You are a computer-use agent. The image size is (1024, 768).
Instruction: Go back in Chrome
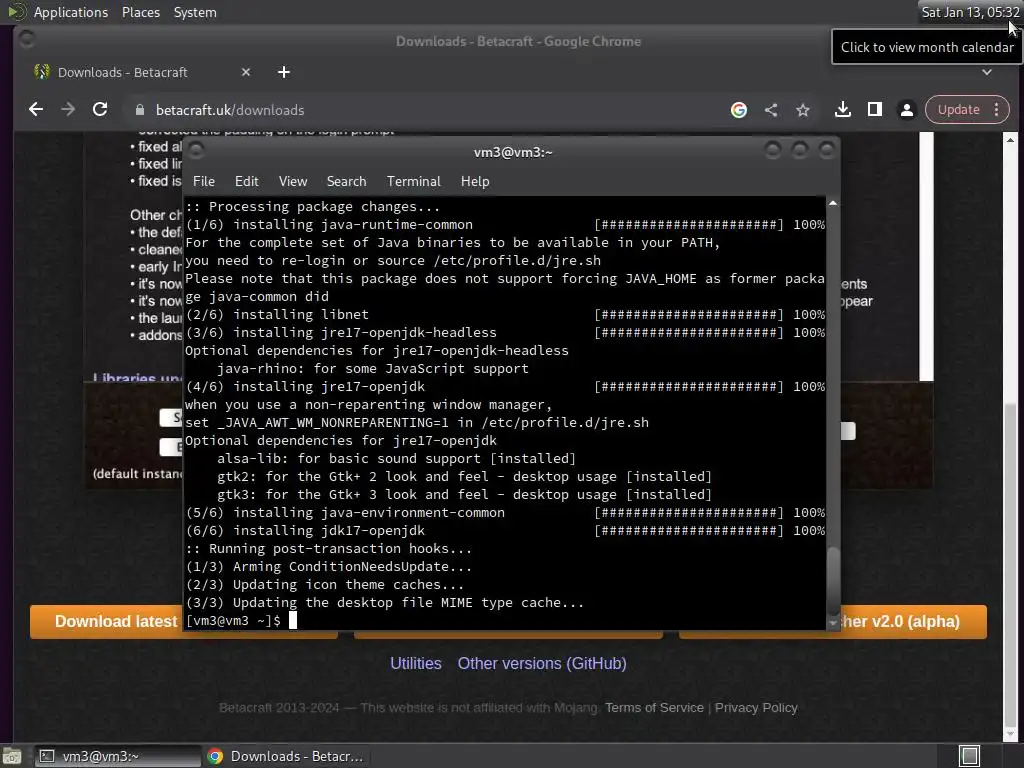36,110
